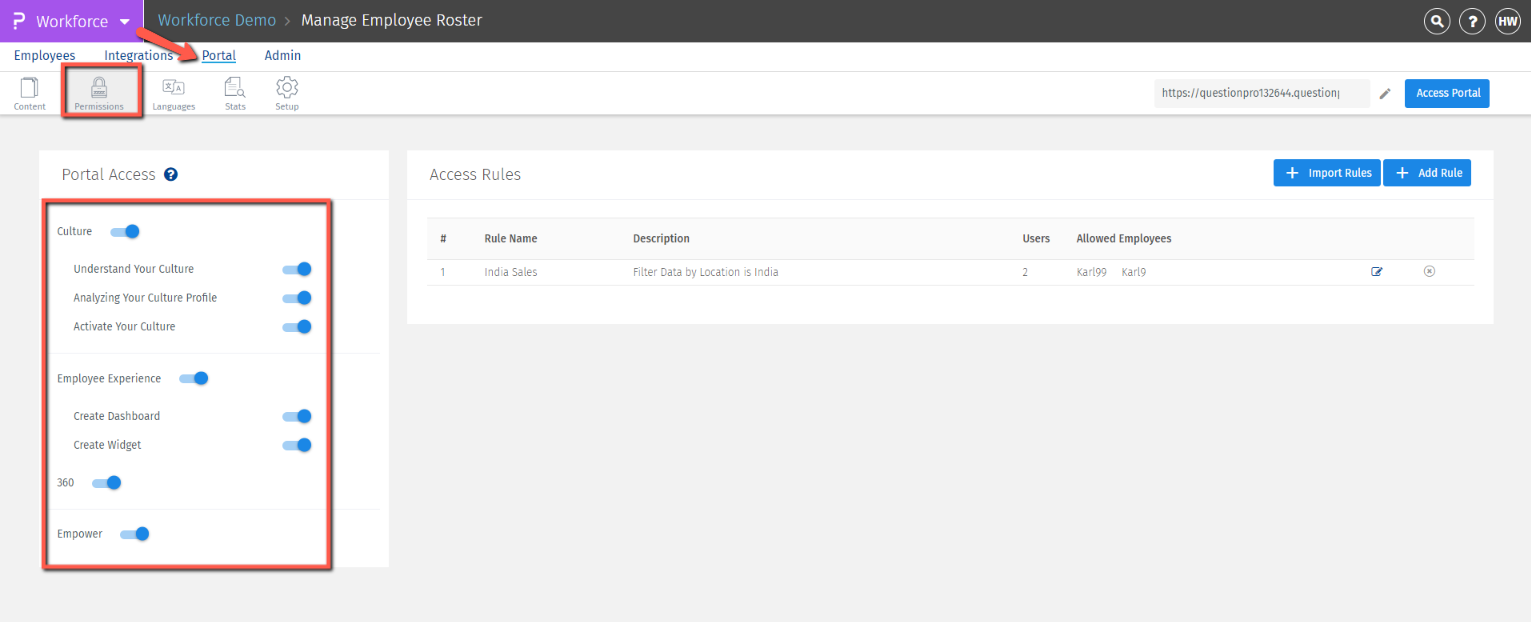Click the pencil icon beside portal URL
1531x622 pixels.
(1385, 94)
